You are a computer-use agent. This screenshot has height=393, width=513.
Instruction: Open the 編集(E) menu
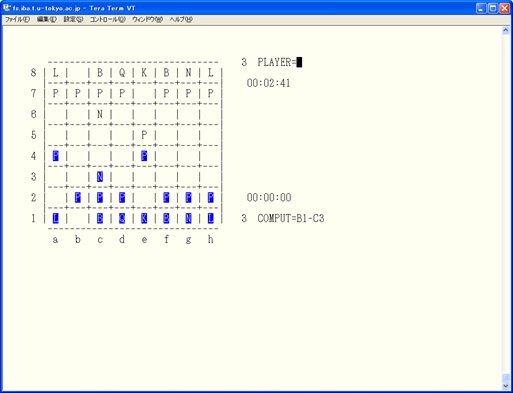coord(46,19)
